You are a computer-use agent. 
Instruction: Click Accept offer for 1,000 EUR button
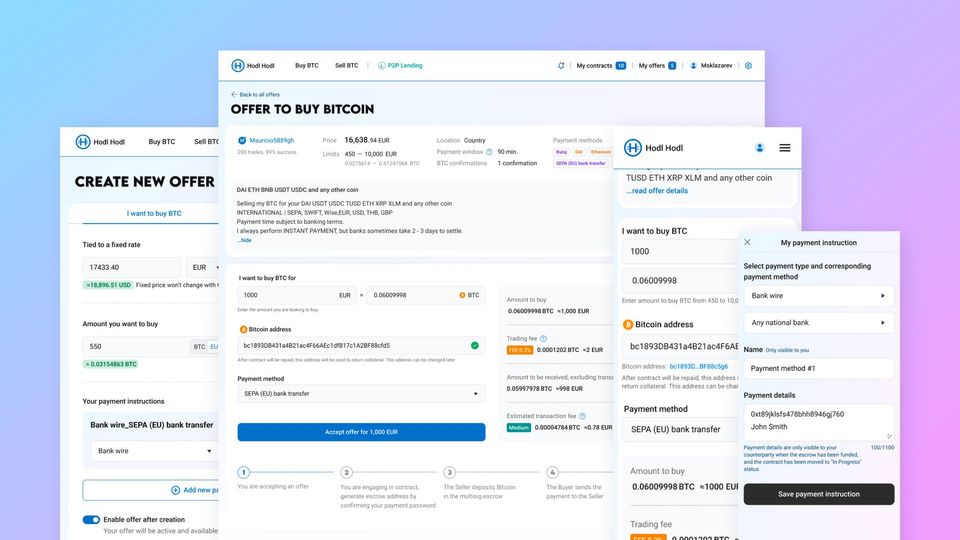point(361,432)
